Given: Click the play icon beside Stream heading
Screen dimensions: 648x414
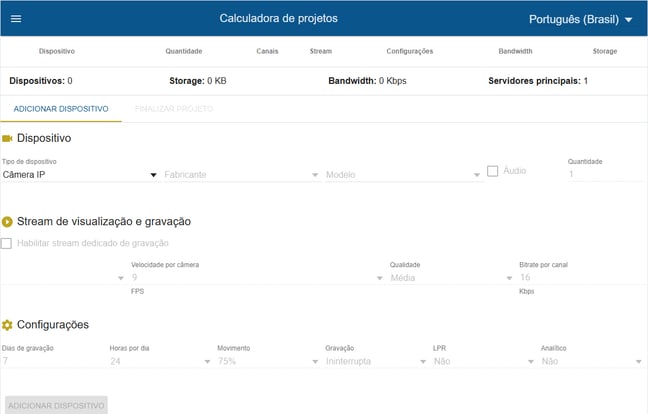Looking at the screenshot, I should tap(8, 222).
